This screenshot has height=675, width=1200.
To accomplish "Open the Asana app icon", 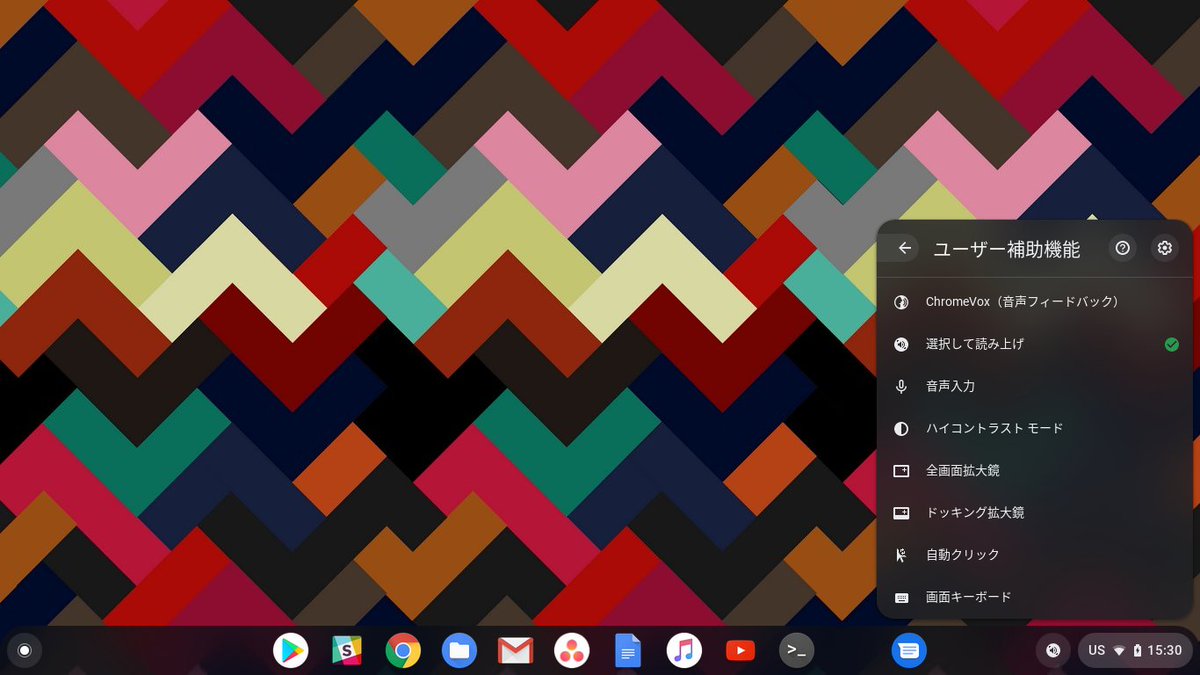I will [x=571, y=651].
